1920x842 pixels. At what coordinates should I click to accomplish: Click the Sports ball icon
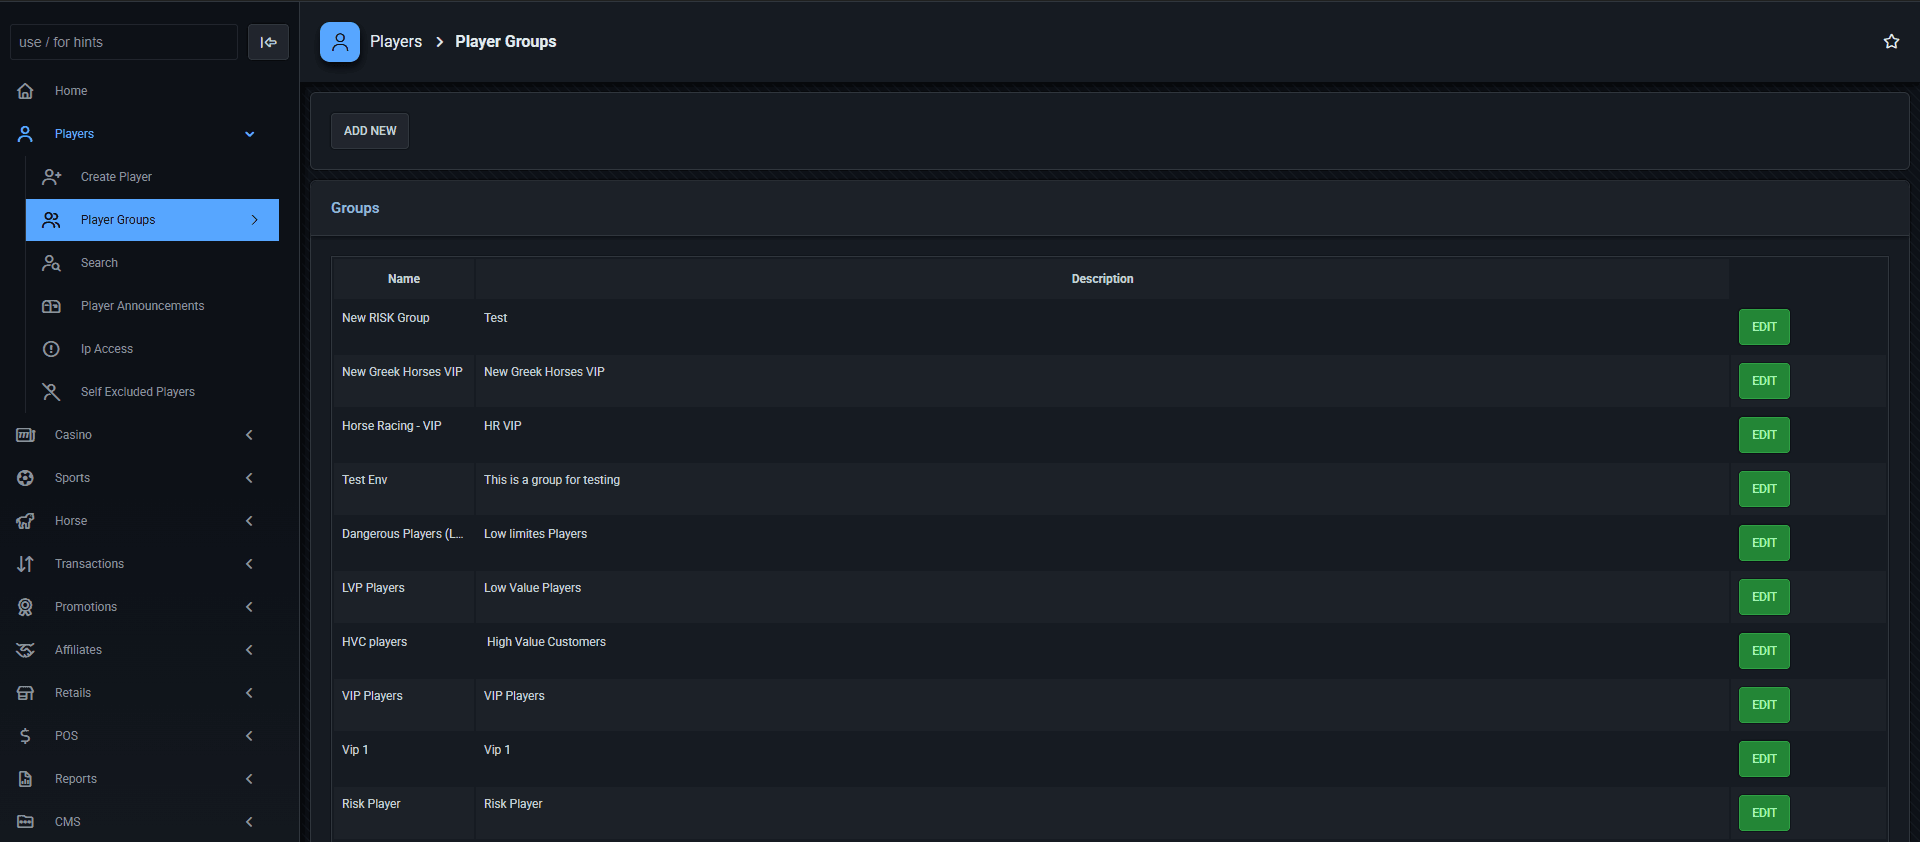coord(26,478)
